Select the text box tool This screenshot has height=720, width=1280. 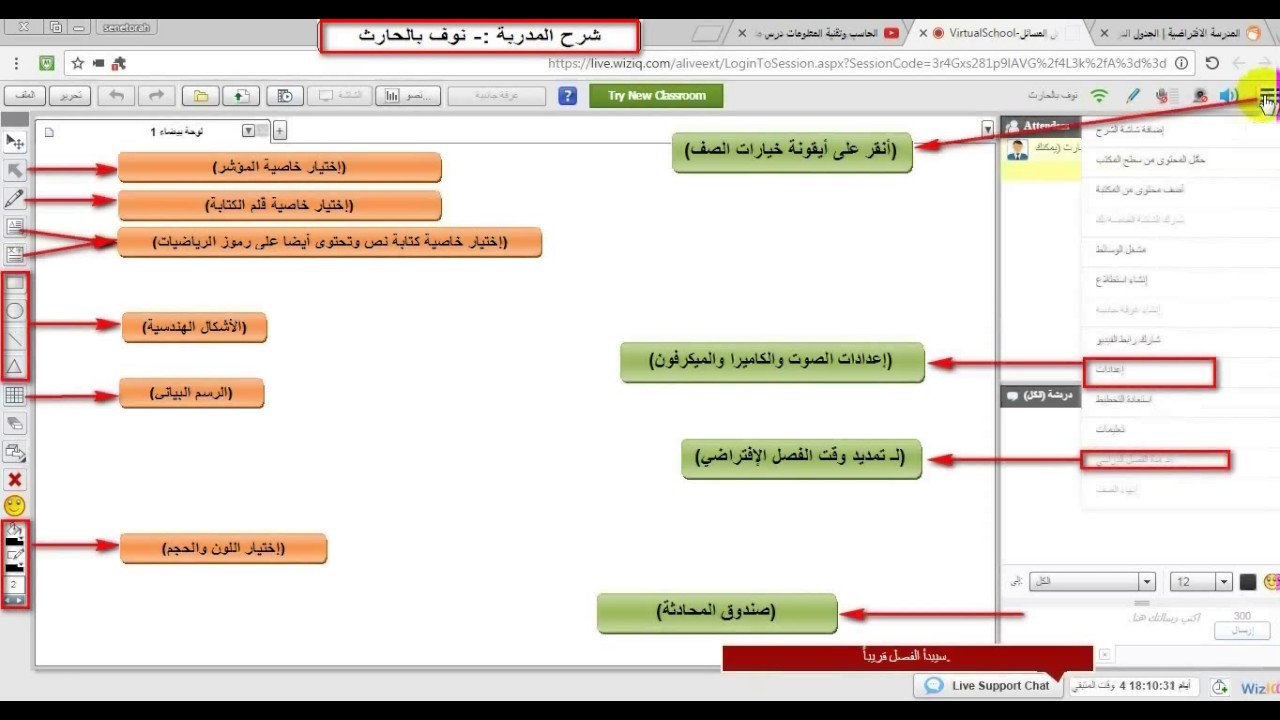click(x=15, y=227)
